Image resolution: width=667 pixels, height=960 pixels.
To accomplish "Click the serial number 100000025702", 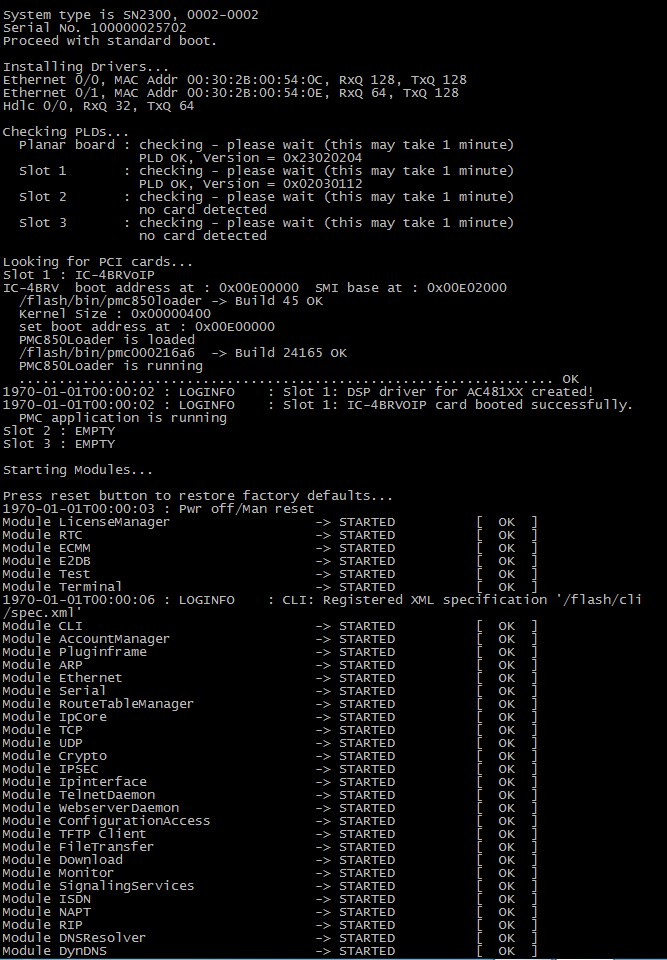I will pyautogui.click(x=138, y=28).
